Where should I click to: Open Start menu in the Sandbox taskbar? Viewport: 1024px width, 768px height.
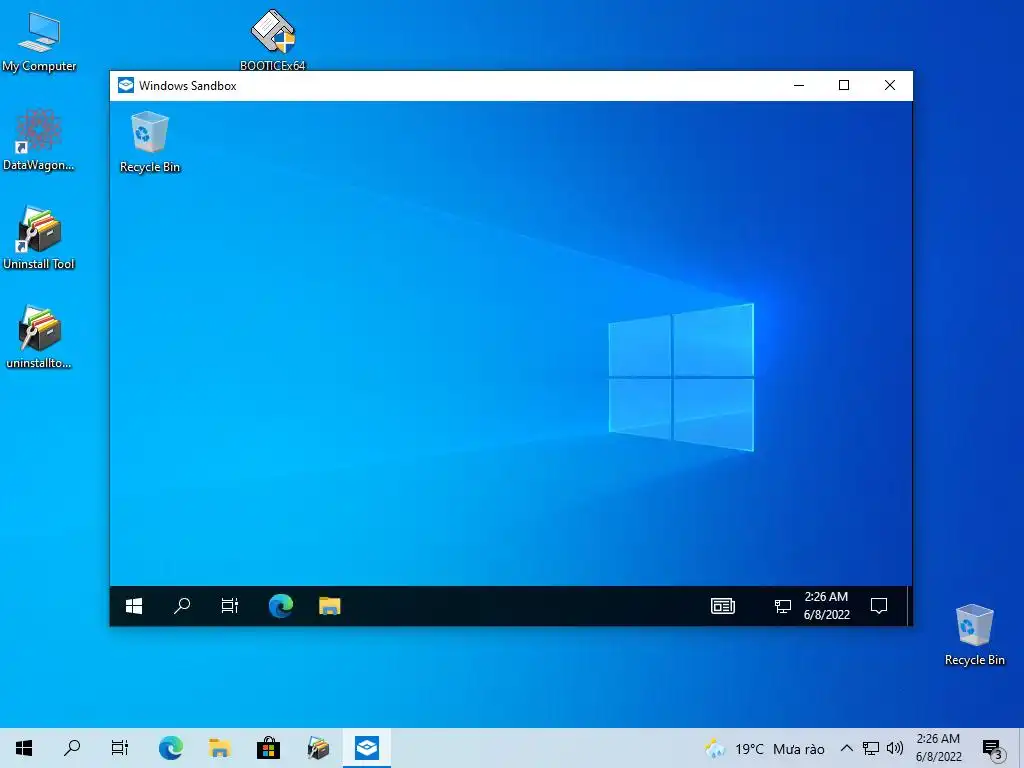coord(134,606)
